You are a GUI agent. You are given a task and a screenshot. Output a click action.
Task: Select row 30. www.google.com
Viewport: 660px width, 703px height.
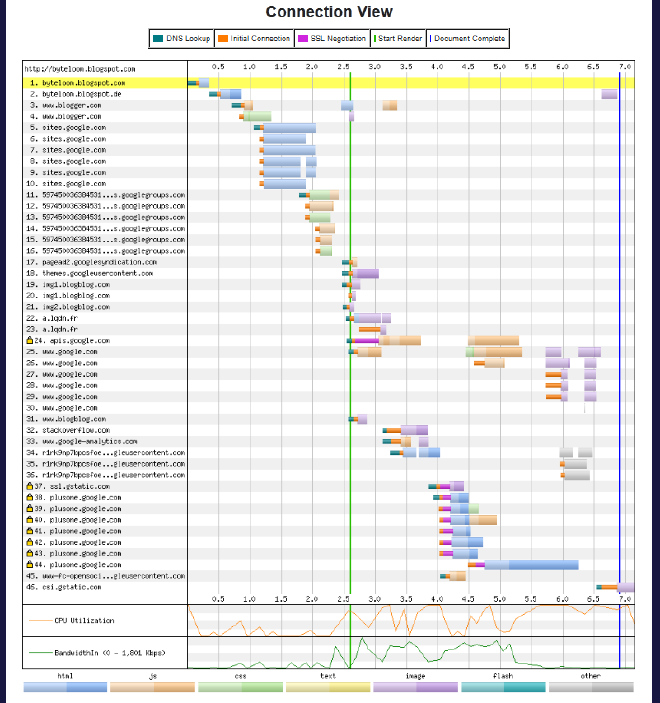coord(329,408)
